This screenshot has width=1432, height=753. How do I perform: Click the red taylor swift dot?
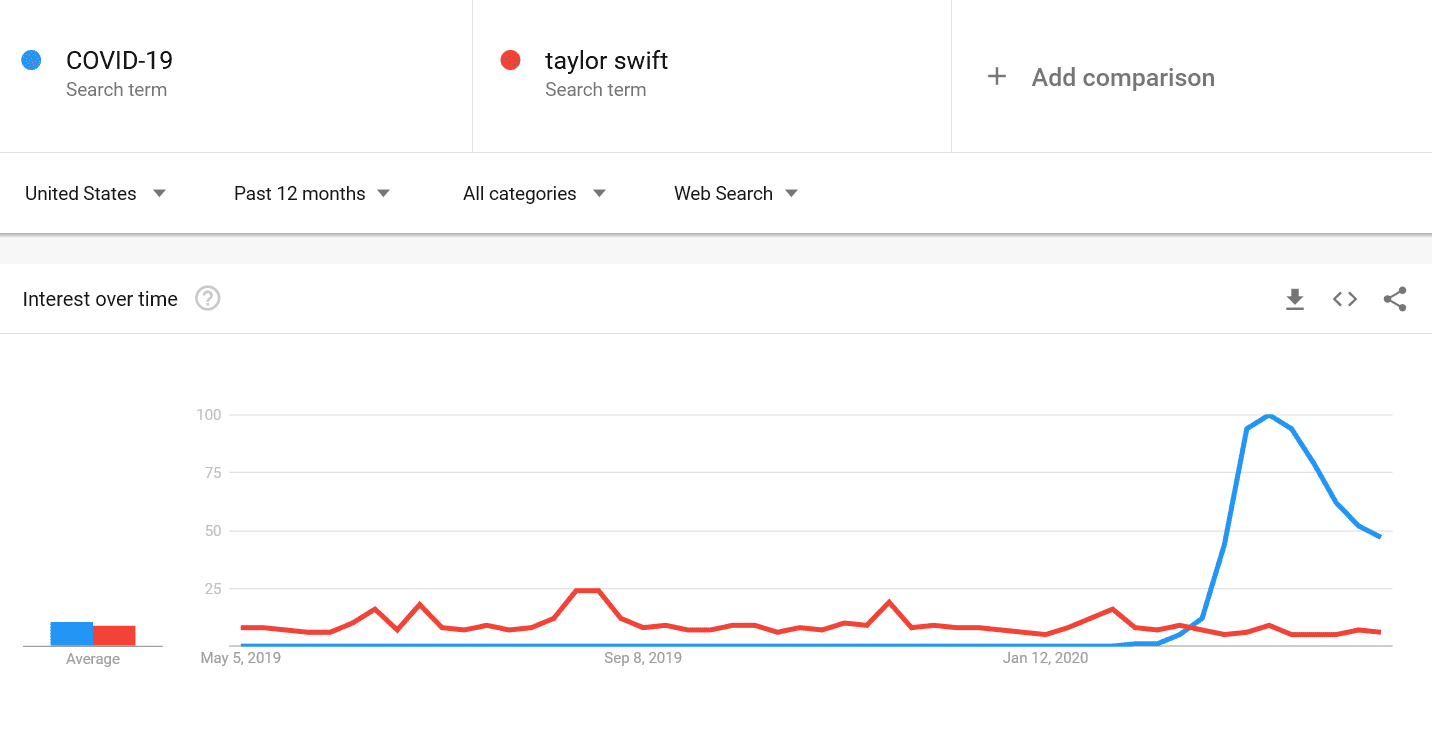click(511, 61)
